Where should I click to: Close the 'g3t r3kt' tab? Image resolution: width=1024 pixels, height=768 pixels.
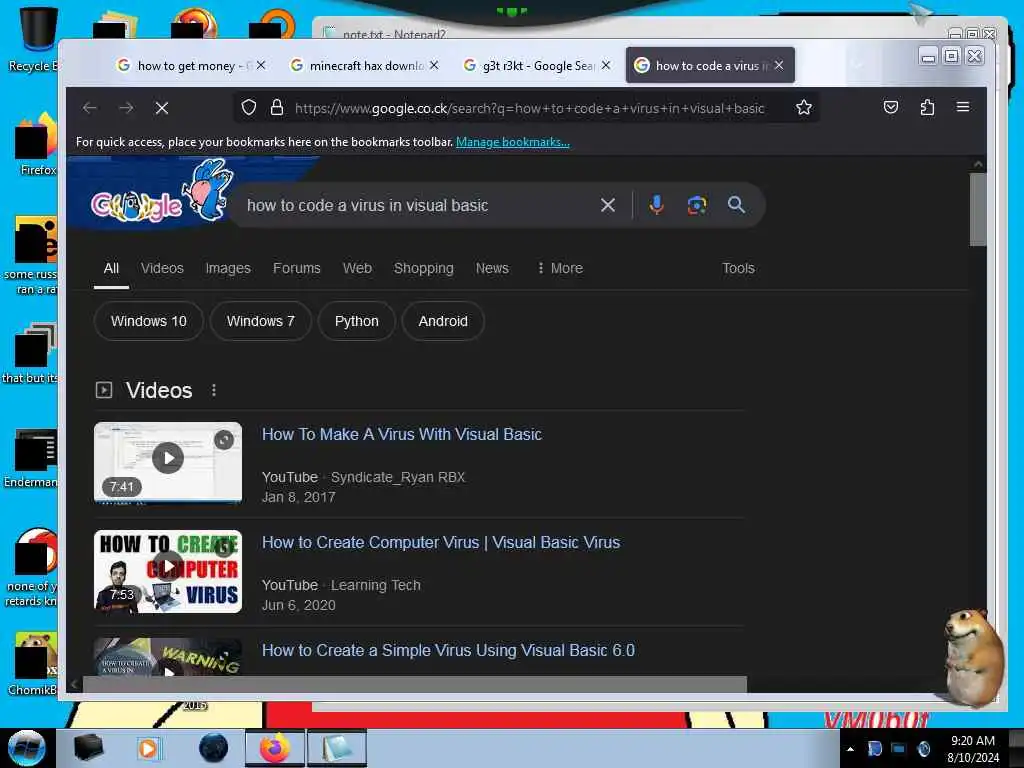[x=606, y=65]
